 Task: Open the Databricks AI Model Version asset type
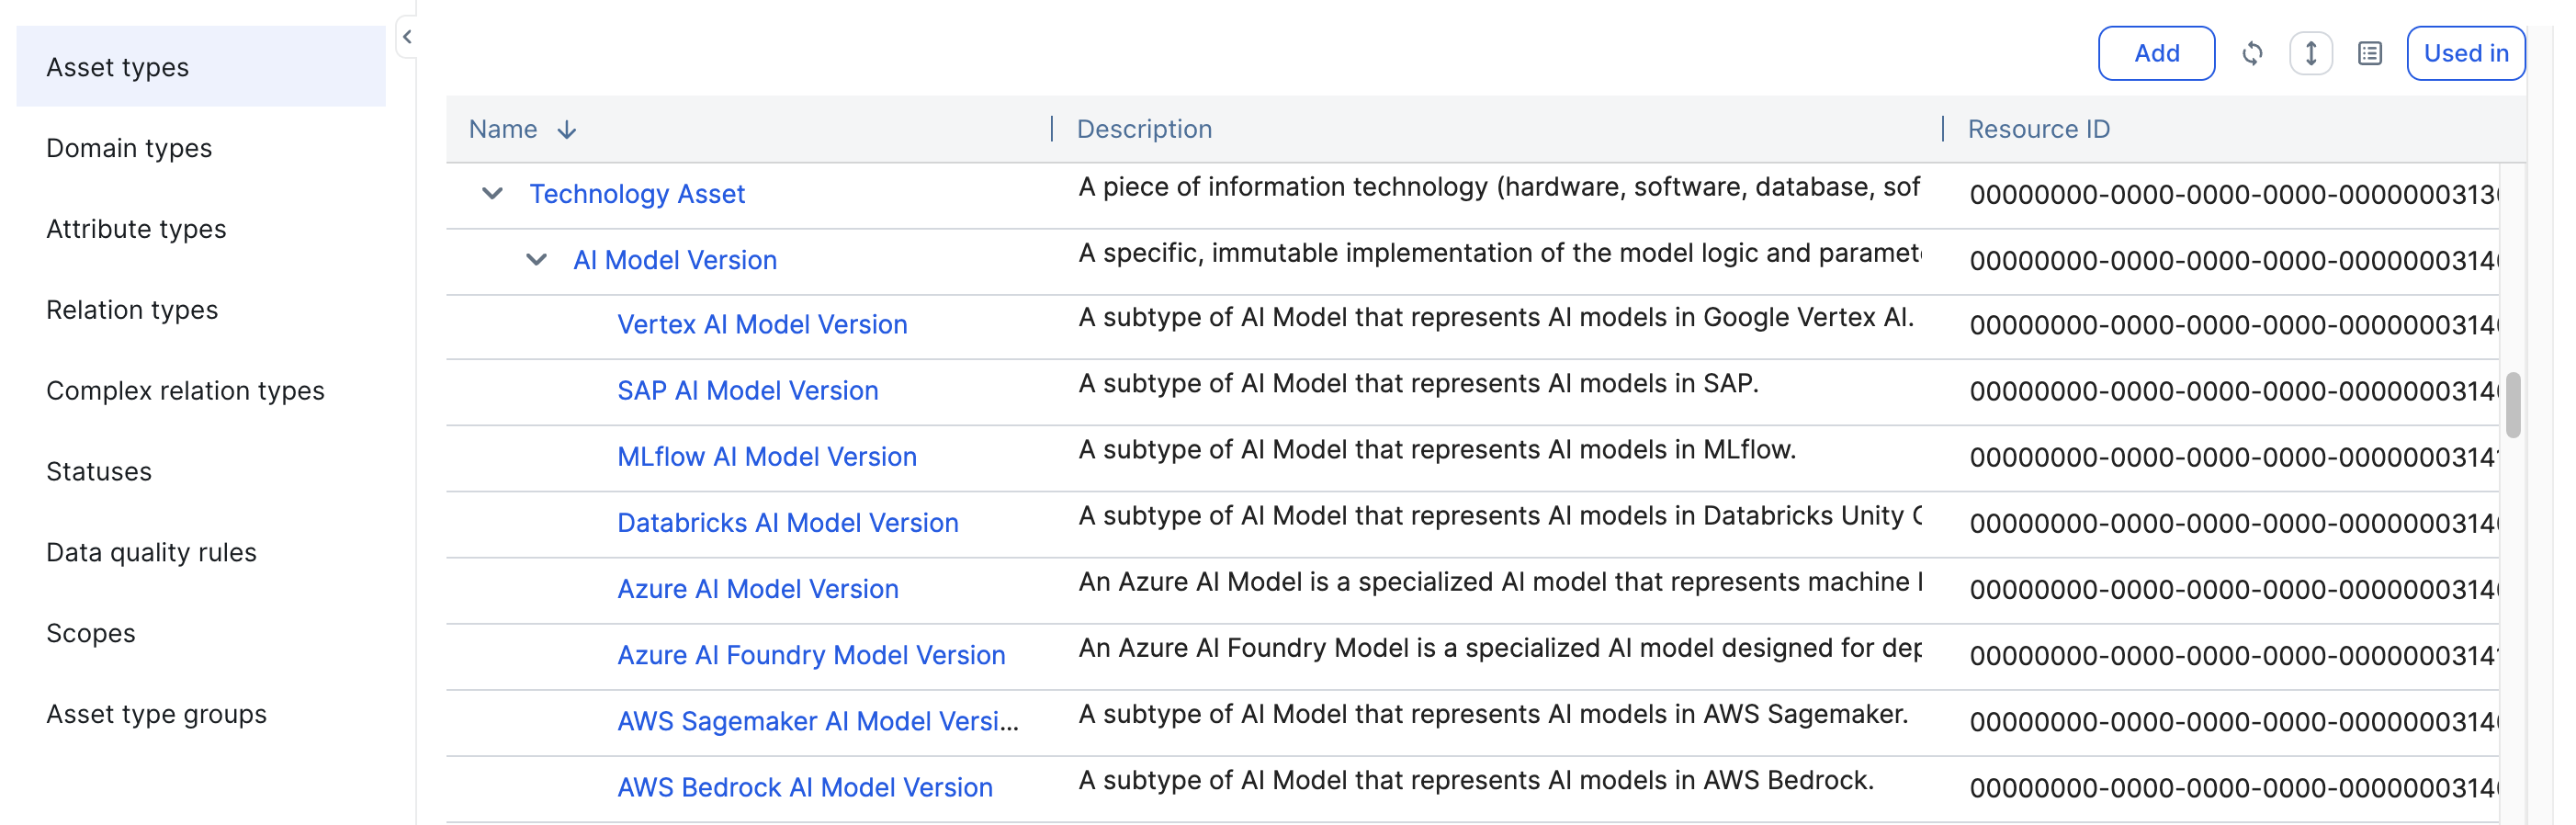tap(787, 523)
